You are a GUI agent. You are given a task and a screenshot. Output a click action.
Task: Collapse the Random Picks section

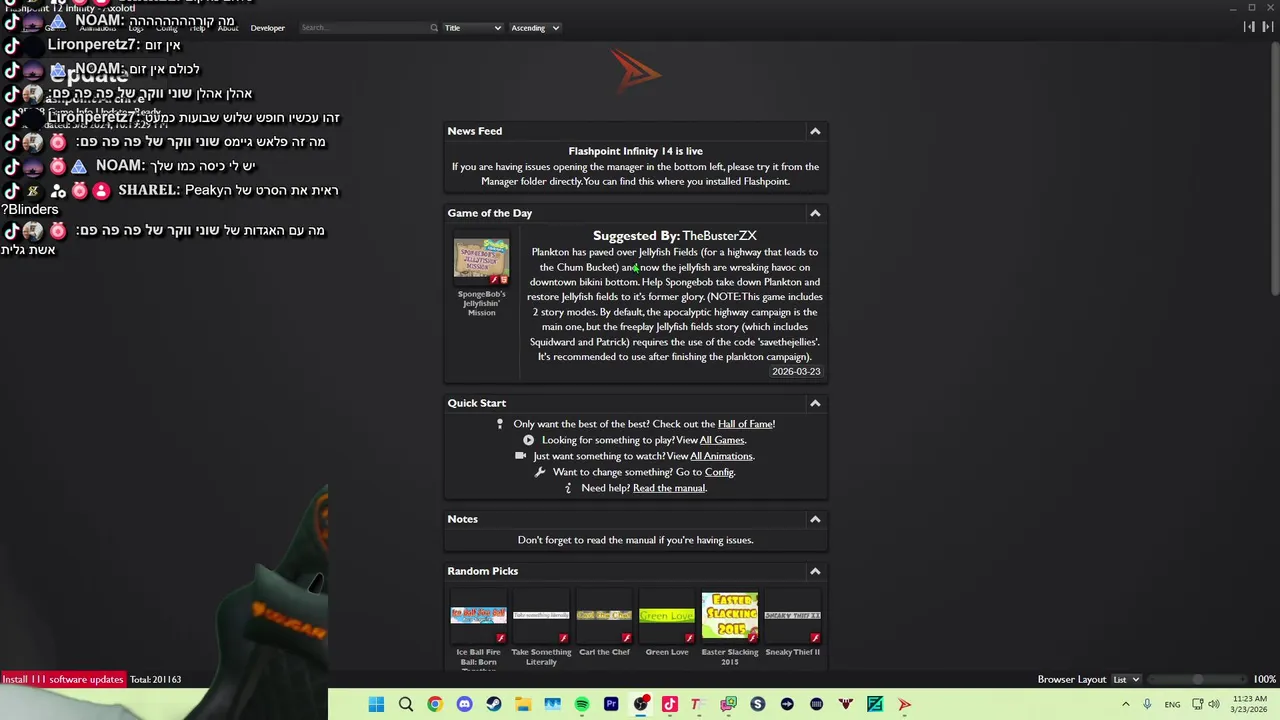point(815,571)
